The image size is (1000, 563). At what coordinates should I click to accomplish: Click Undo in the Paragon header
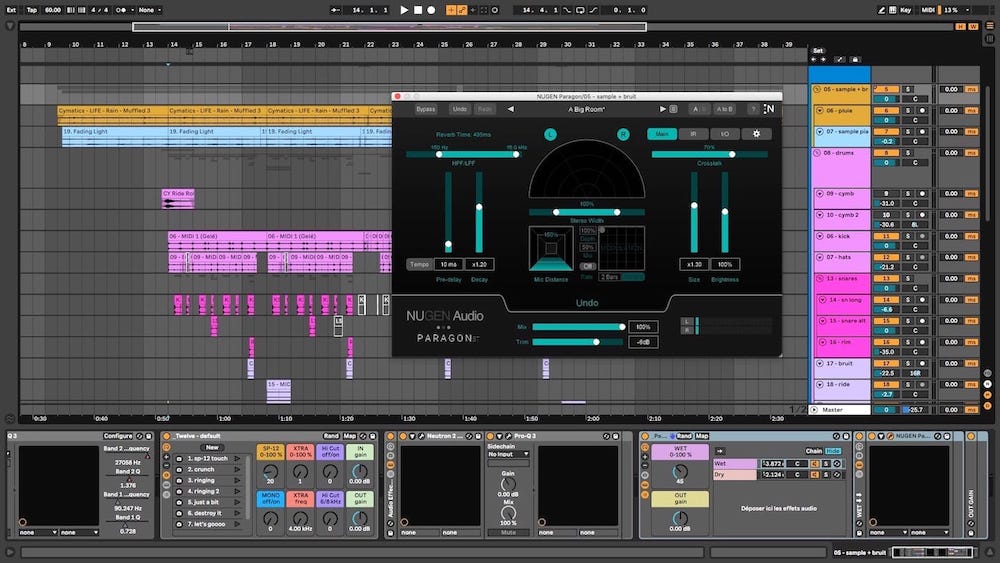[x=459, y=109]
